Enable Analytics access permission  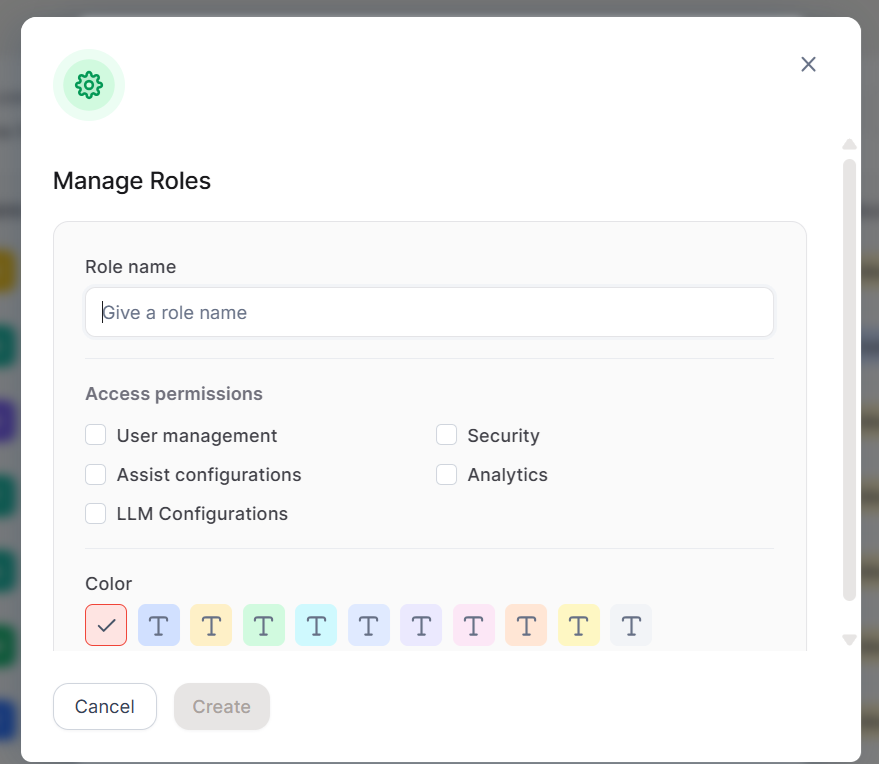[446, 473]
